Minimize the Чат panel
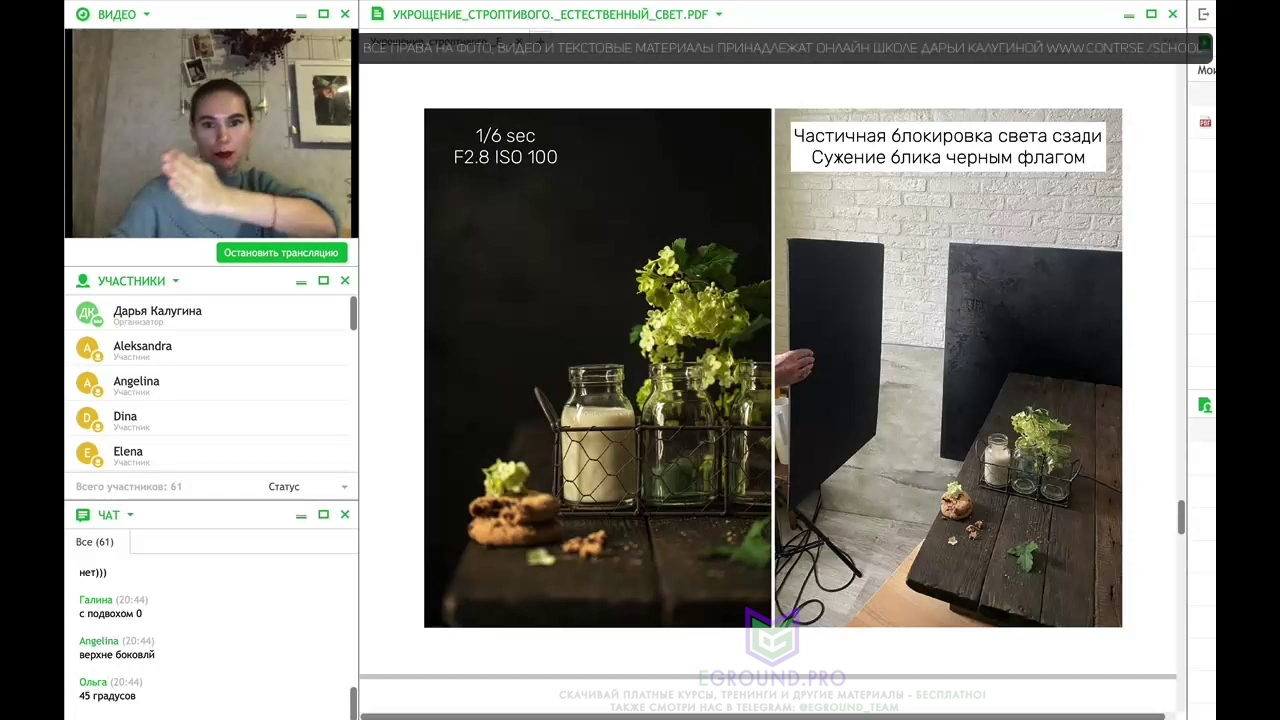Viewport: 1280px width, 720px height. click(301, 516)
